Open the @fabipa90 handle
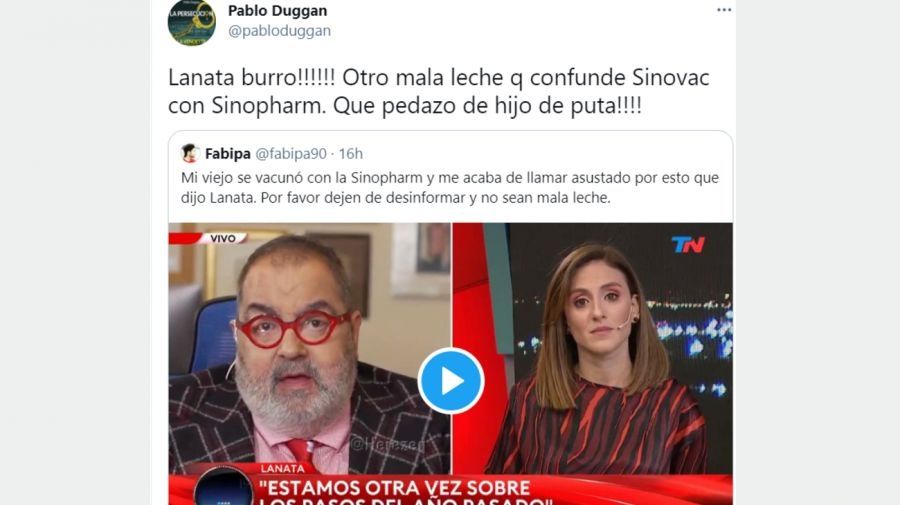 tap(291, 154)
